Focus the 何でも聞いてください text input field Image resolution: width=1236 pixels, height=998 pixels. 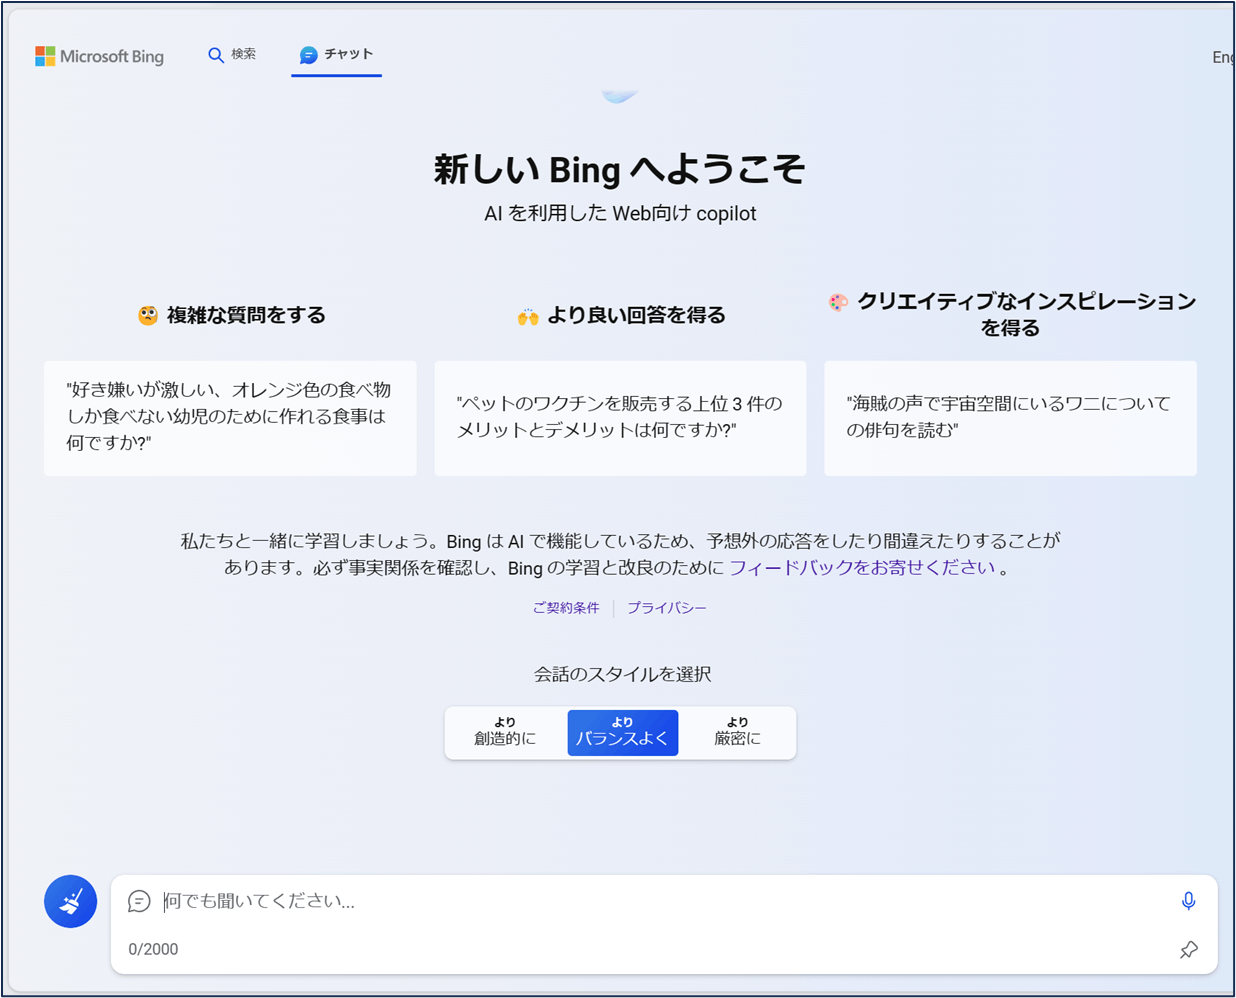point(665,901)
